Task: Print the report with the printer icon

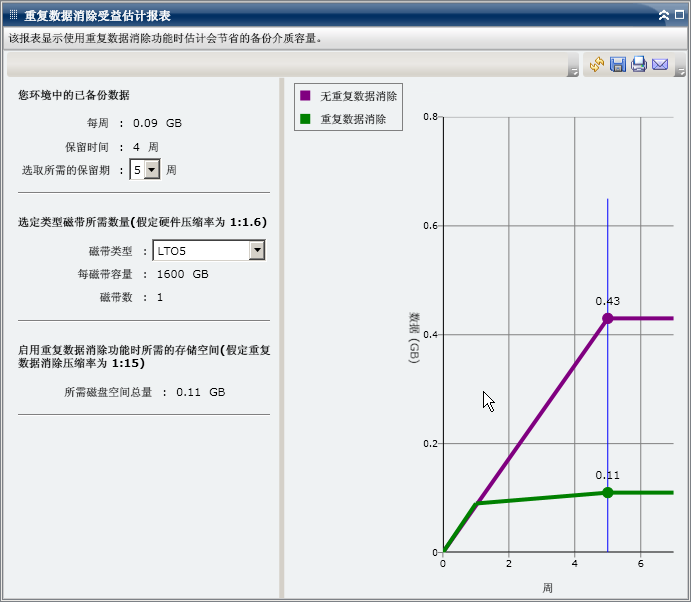Action: pos(639,64)
